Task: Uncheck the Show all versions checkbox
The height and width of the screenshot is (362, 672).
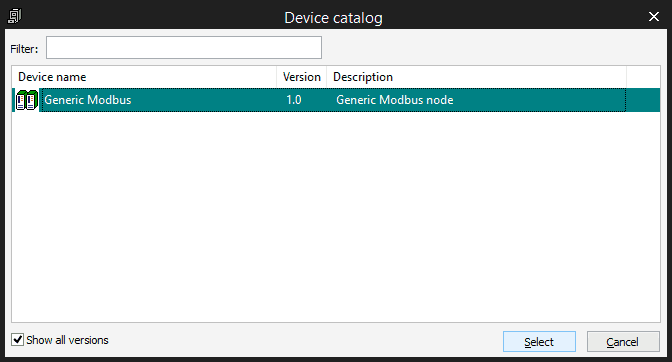Action: coord(18,340)
